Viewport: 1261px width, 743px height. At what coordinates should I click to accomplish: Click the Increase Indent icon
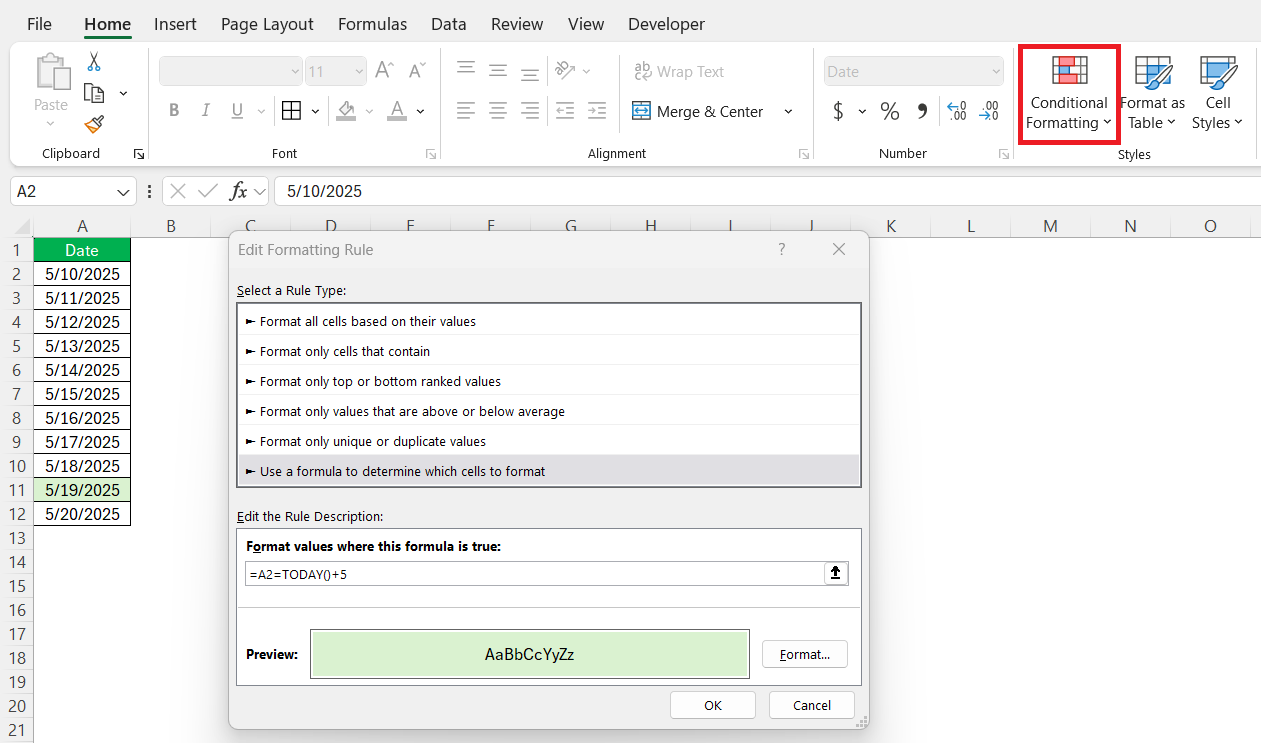tap(597, 111)
